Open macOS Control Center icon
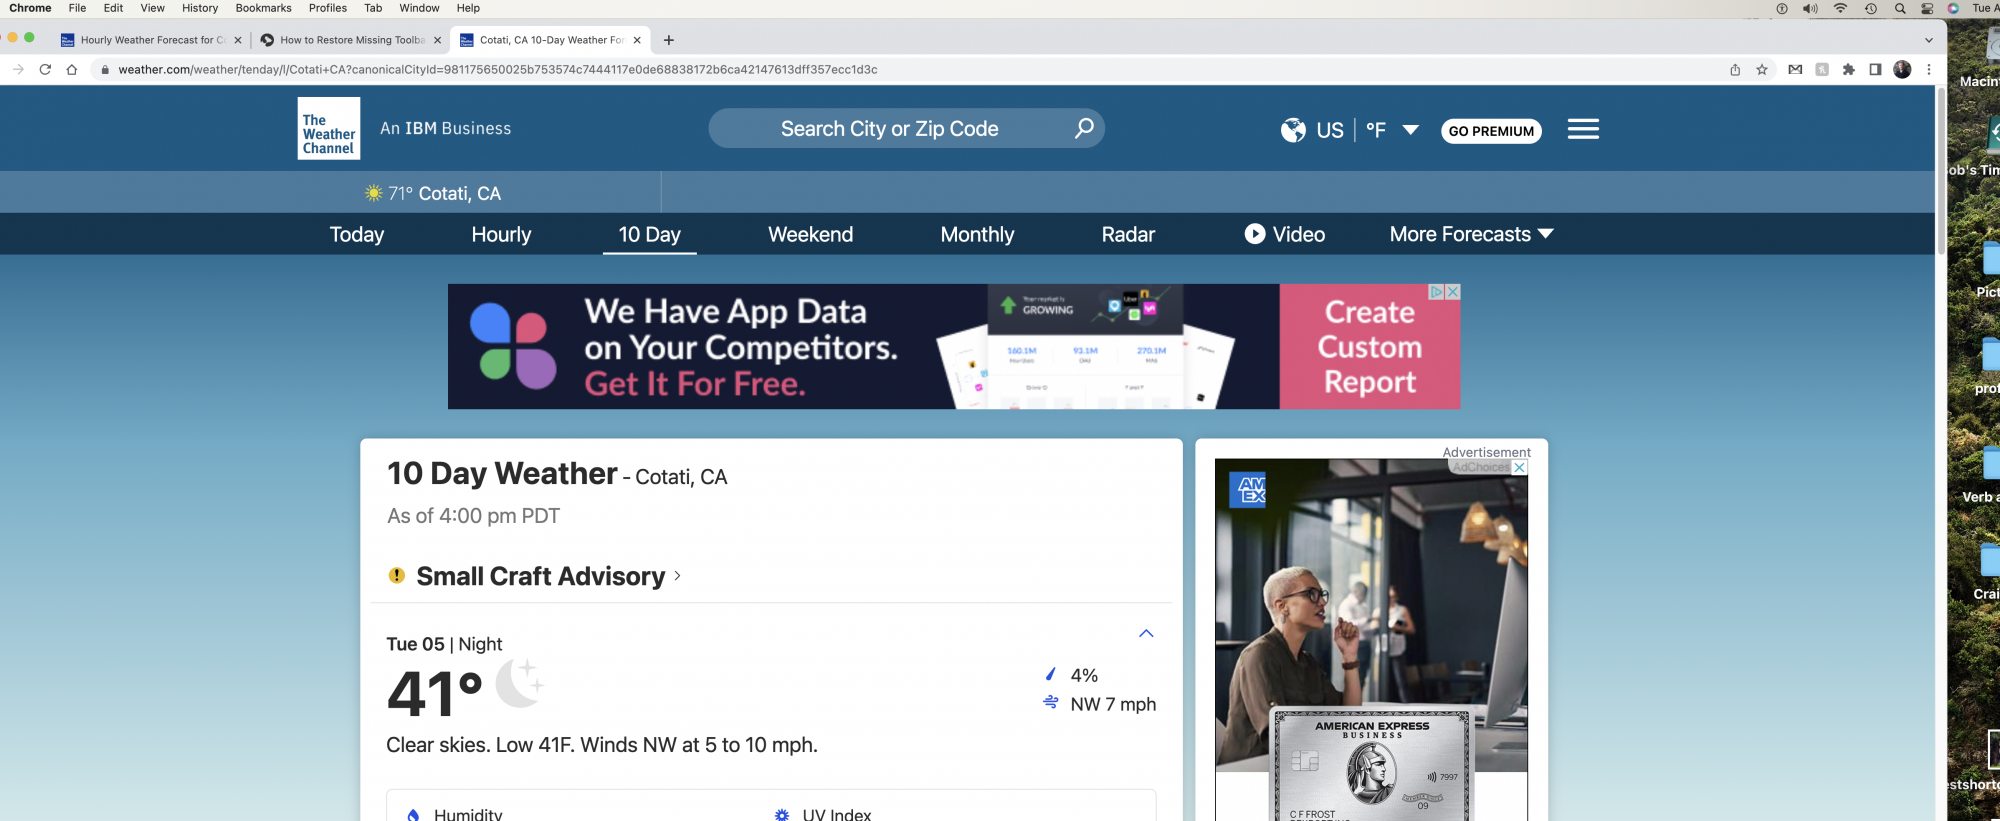The width and height of the screenshot is (2000, 821). (1927, 8)
